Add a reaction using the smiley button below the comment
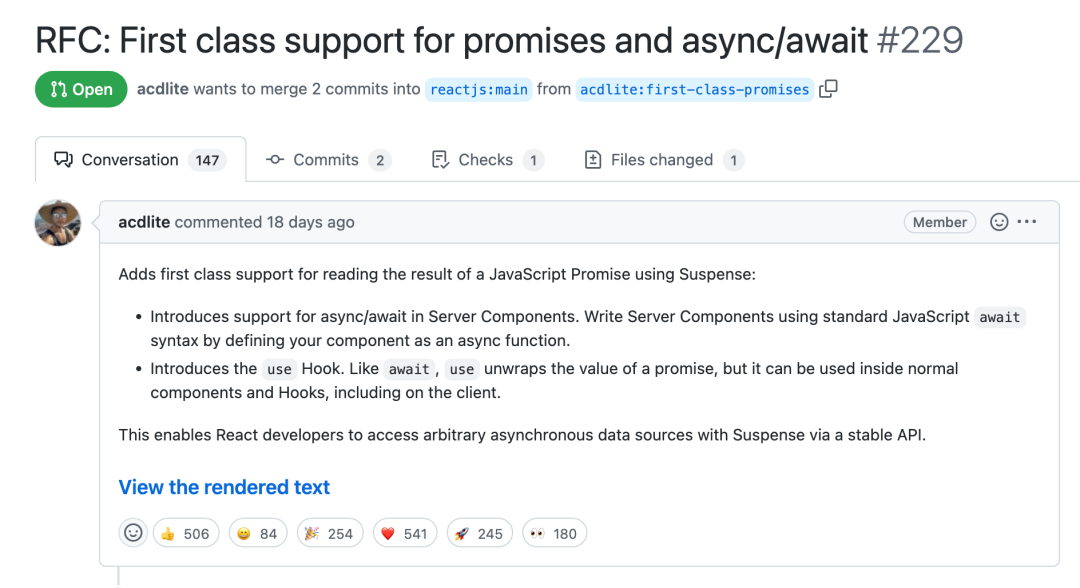The width and height of the screenshot is (1080, 588). pyautogui.click(x=133, y=533)
